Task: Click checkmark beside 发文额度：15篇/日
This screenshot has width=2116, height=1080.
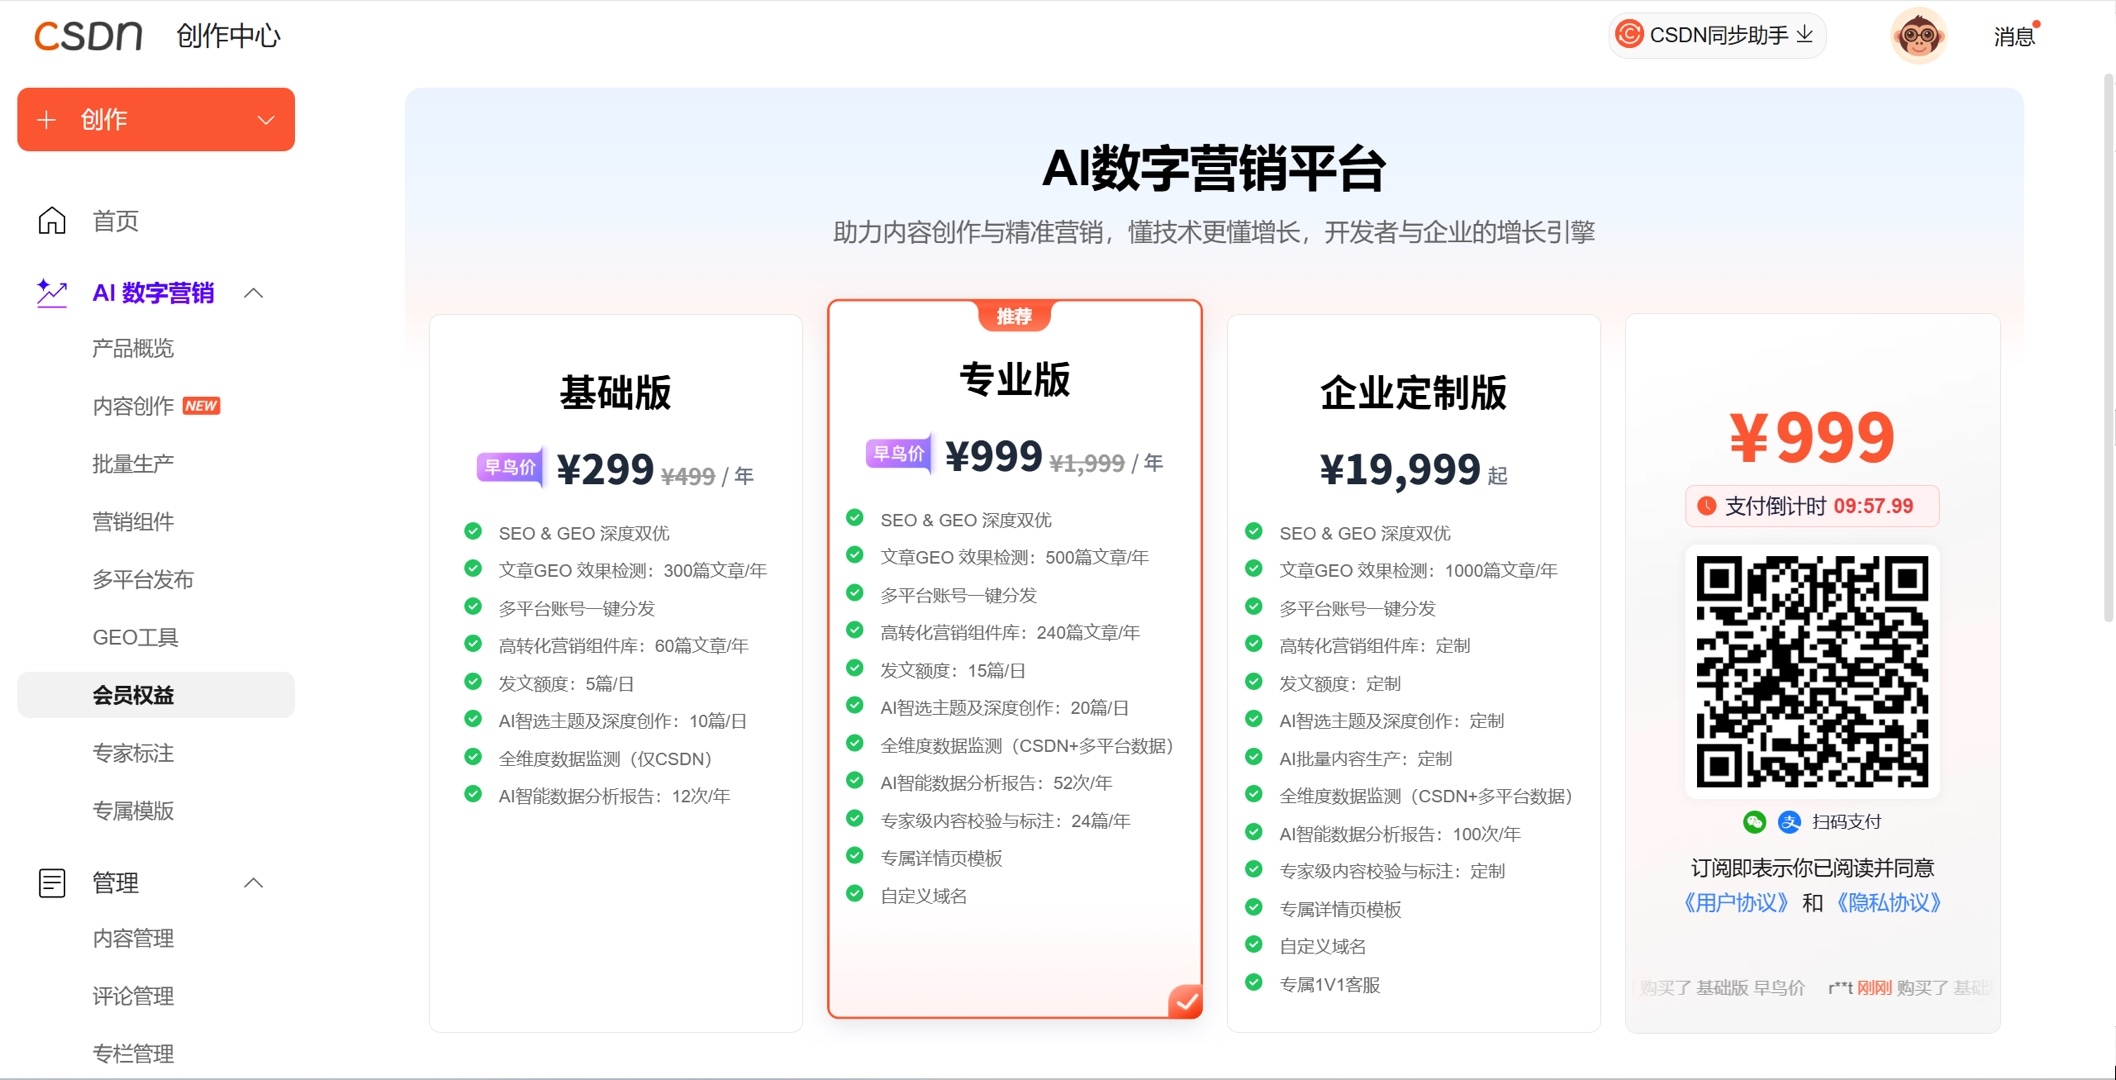Action: coord(854,668)
